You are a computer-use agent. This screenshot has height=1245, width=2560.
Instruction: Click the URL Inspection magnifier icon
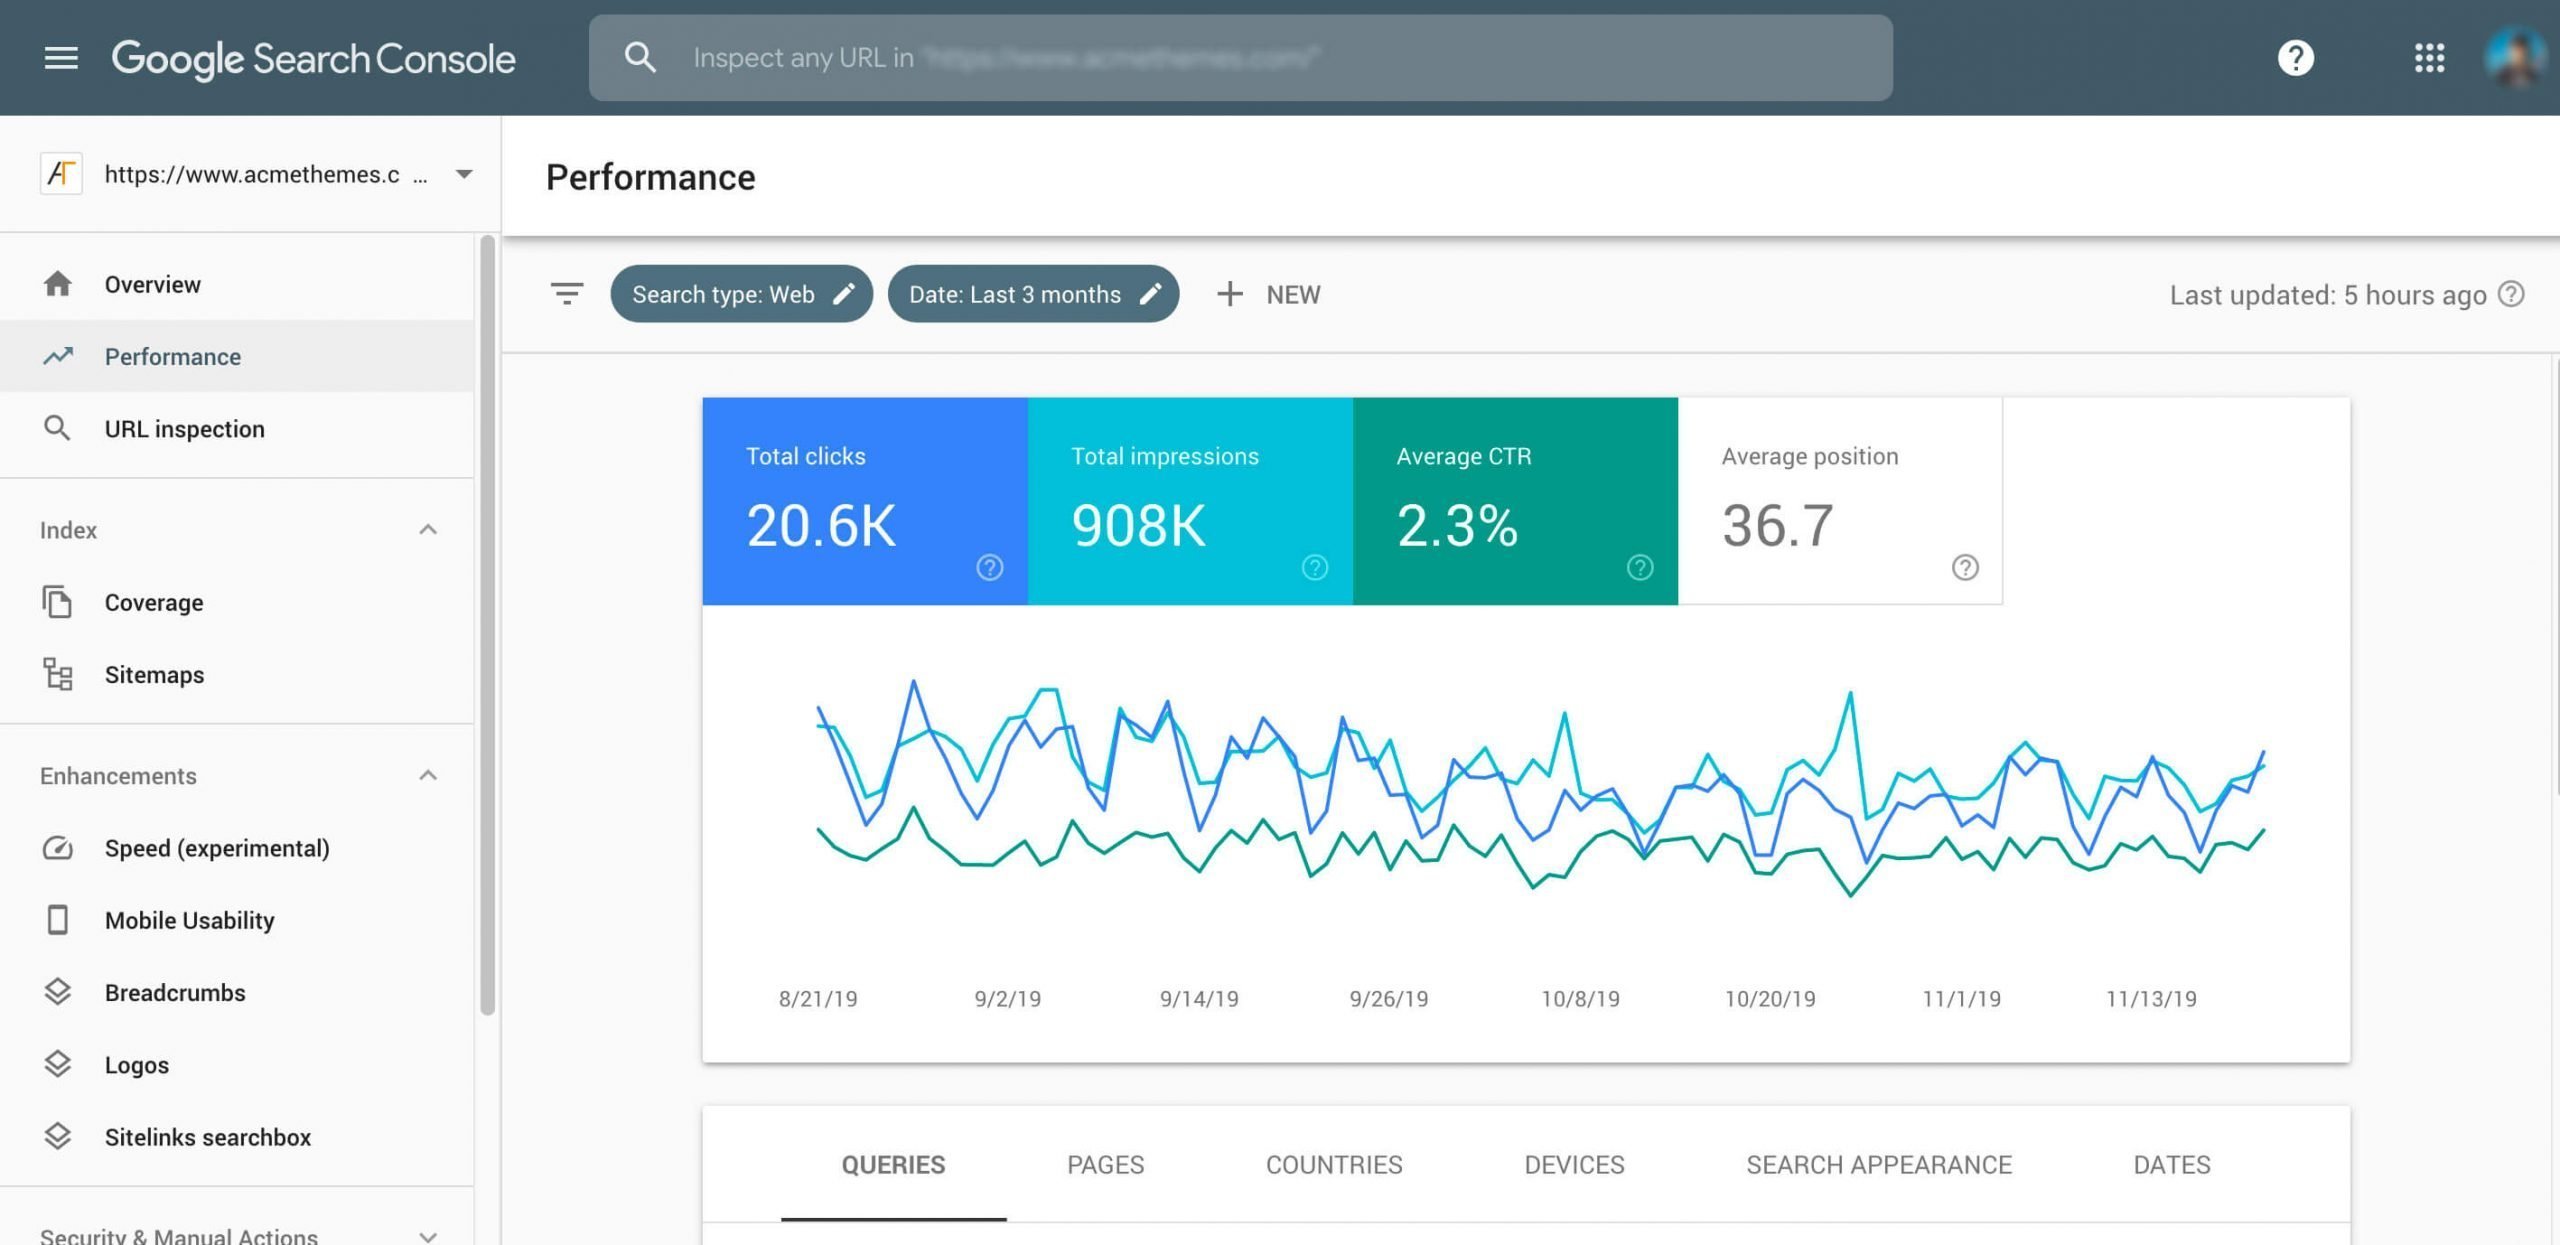coord(57,428)
